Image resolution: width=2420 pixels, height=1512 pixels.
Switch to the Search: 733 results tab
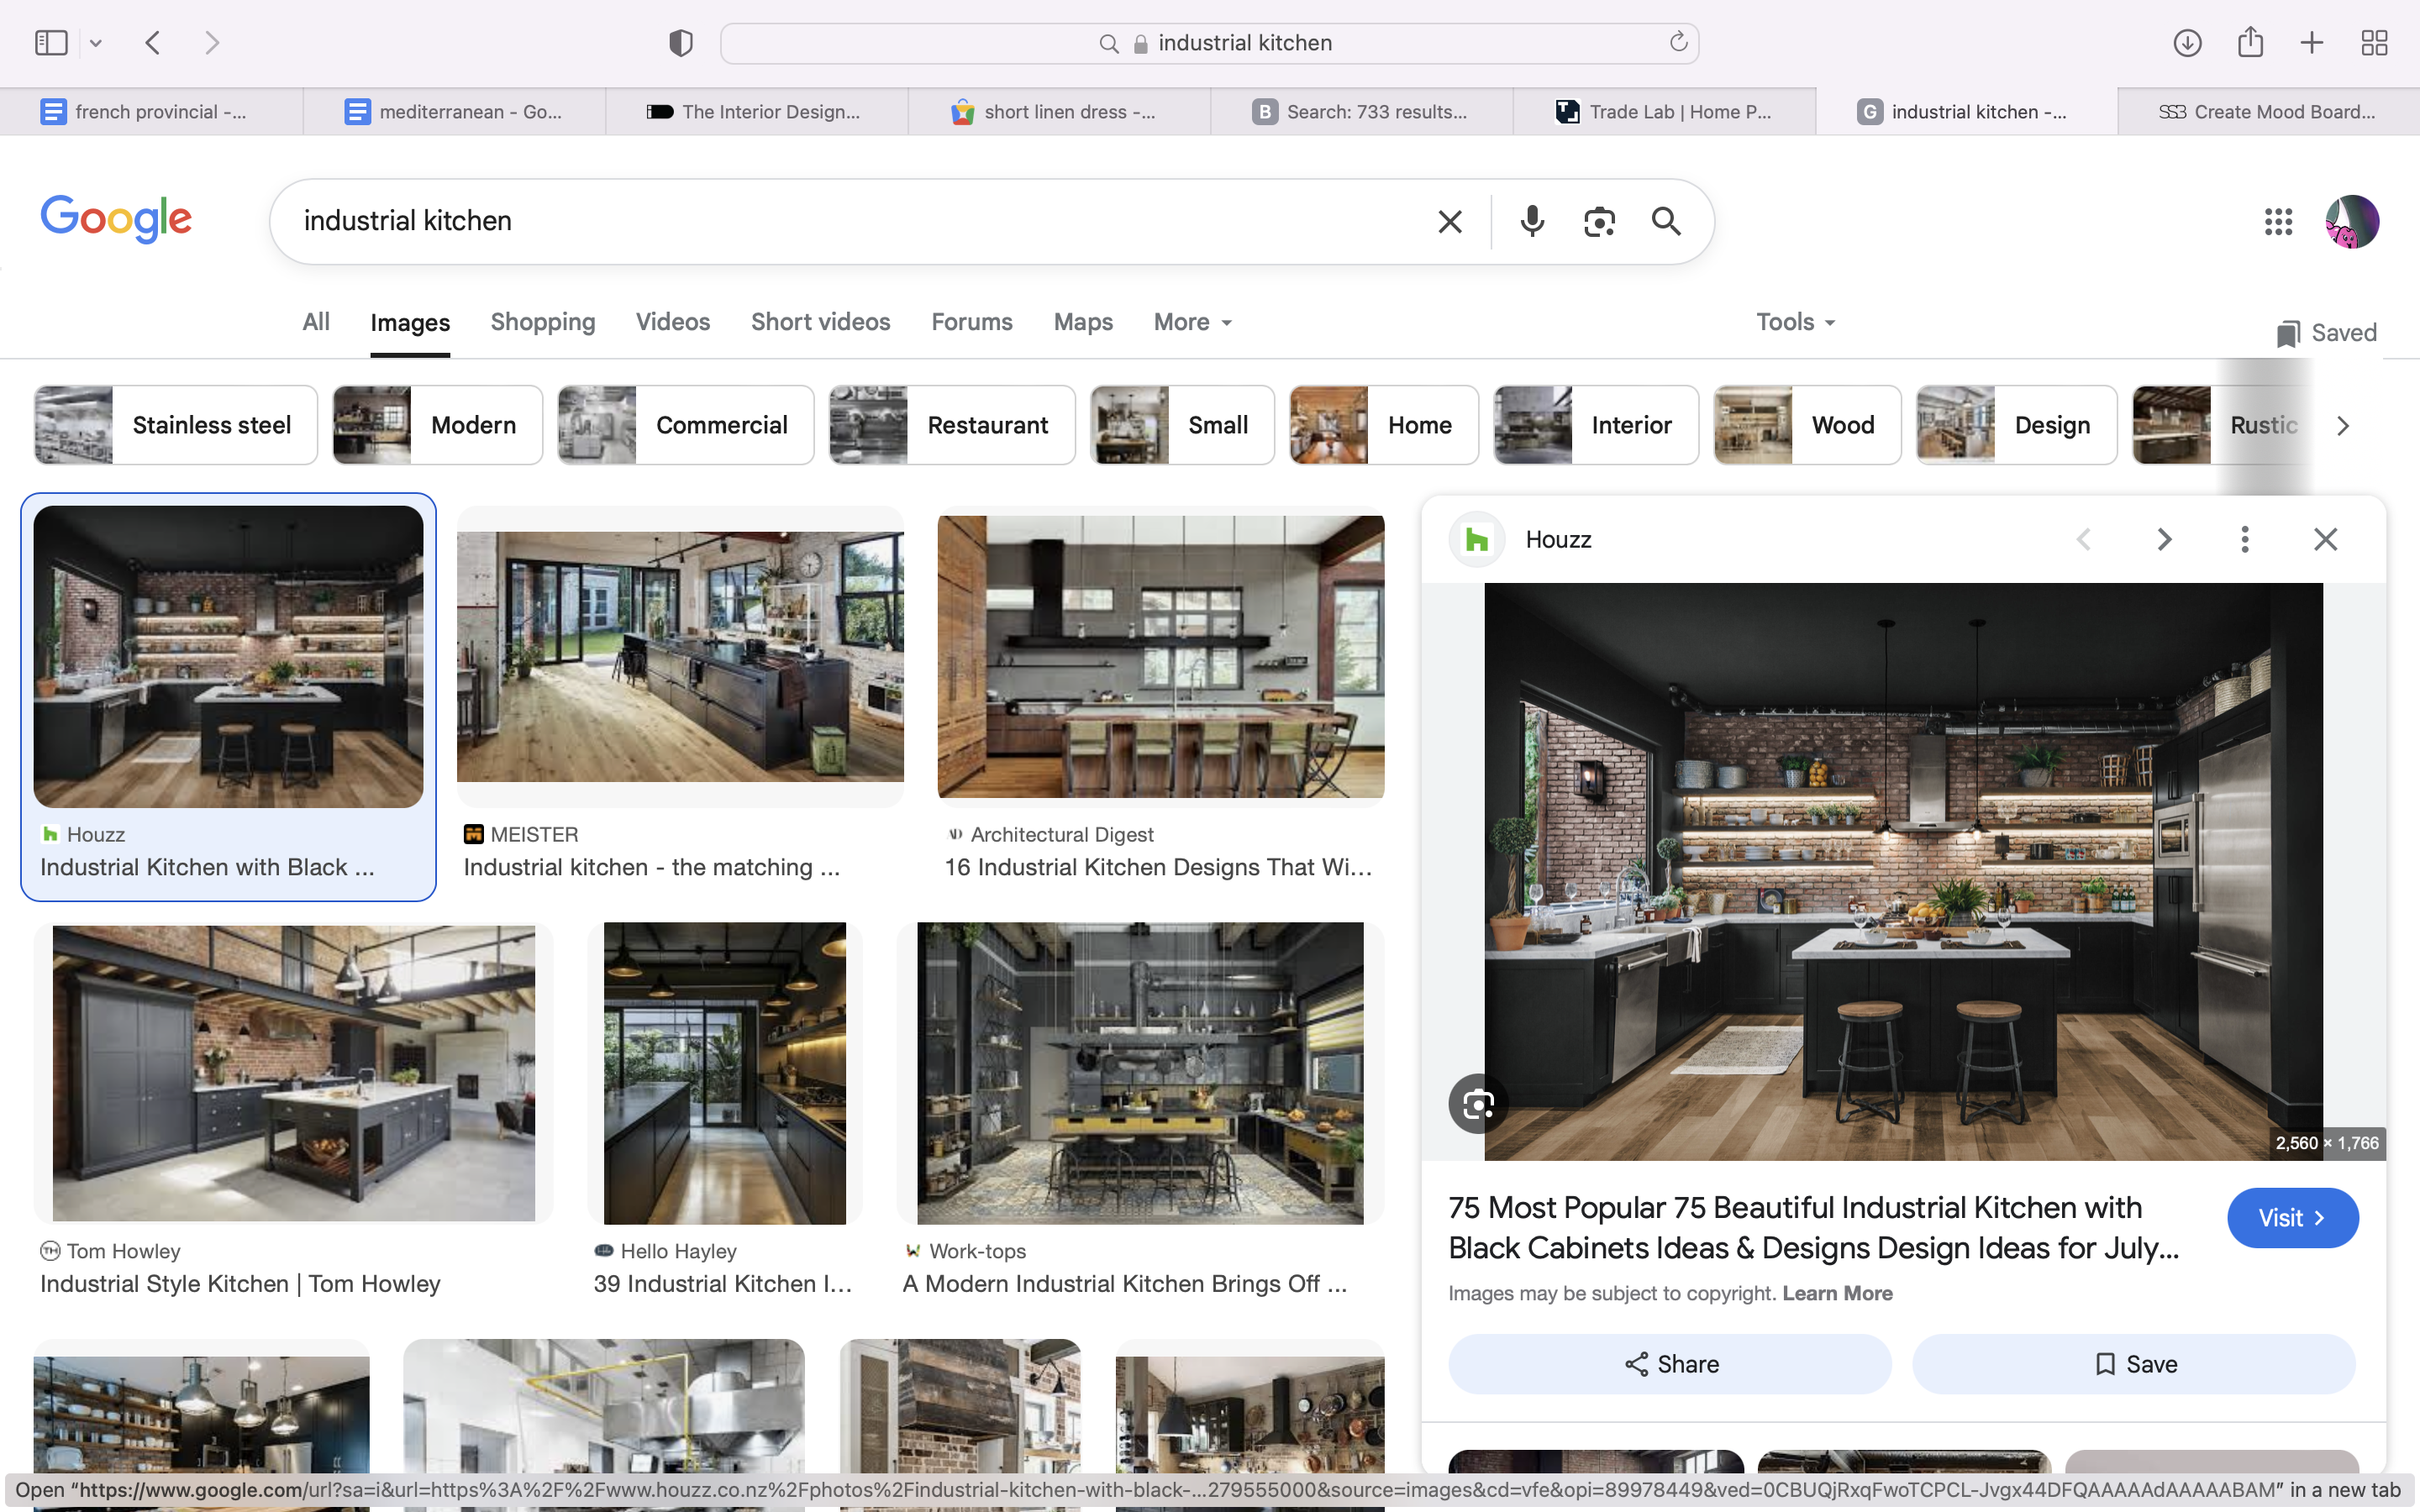point(1362,112)
